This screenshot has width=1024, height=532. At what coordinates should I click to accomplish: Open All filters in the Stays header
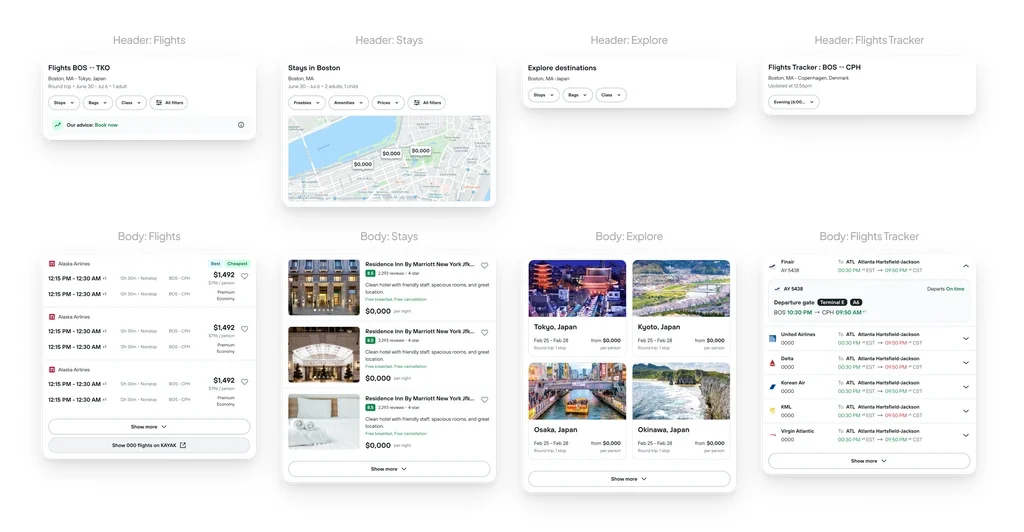pos(426,102)
